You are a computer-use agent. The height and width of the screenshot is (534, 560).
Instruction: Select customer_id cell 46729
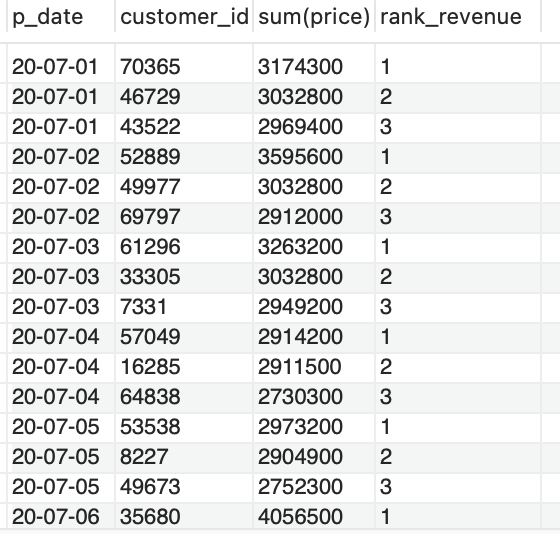point(184,97)
